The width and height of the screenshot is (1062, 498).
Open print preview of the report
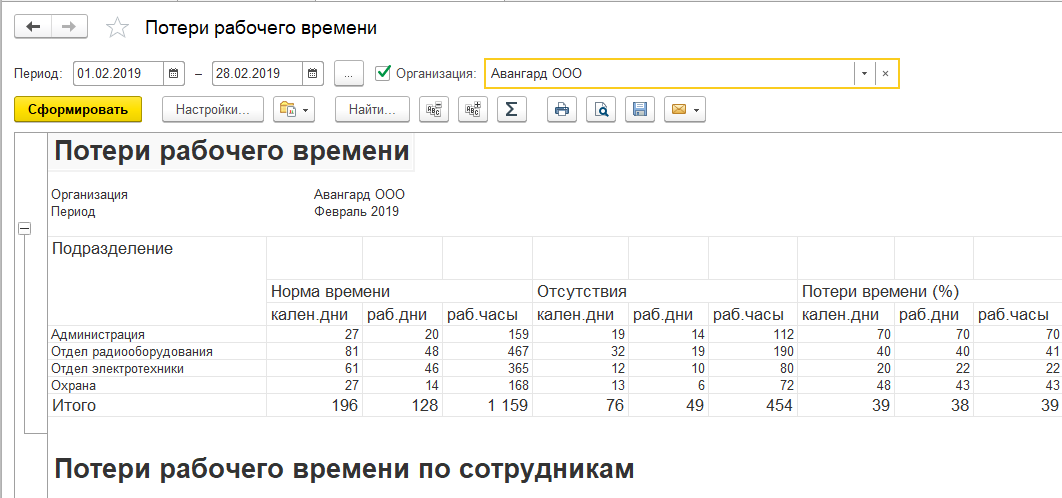click(601, 109)
